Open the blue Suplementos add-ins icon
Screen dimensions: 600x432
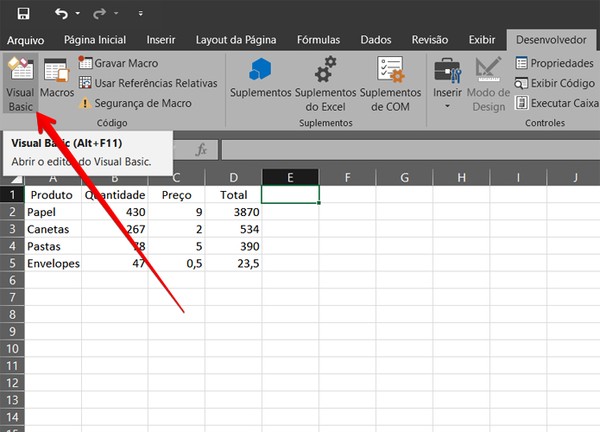click(x=260, y=69)
